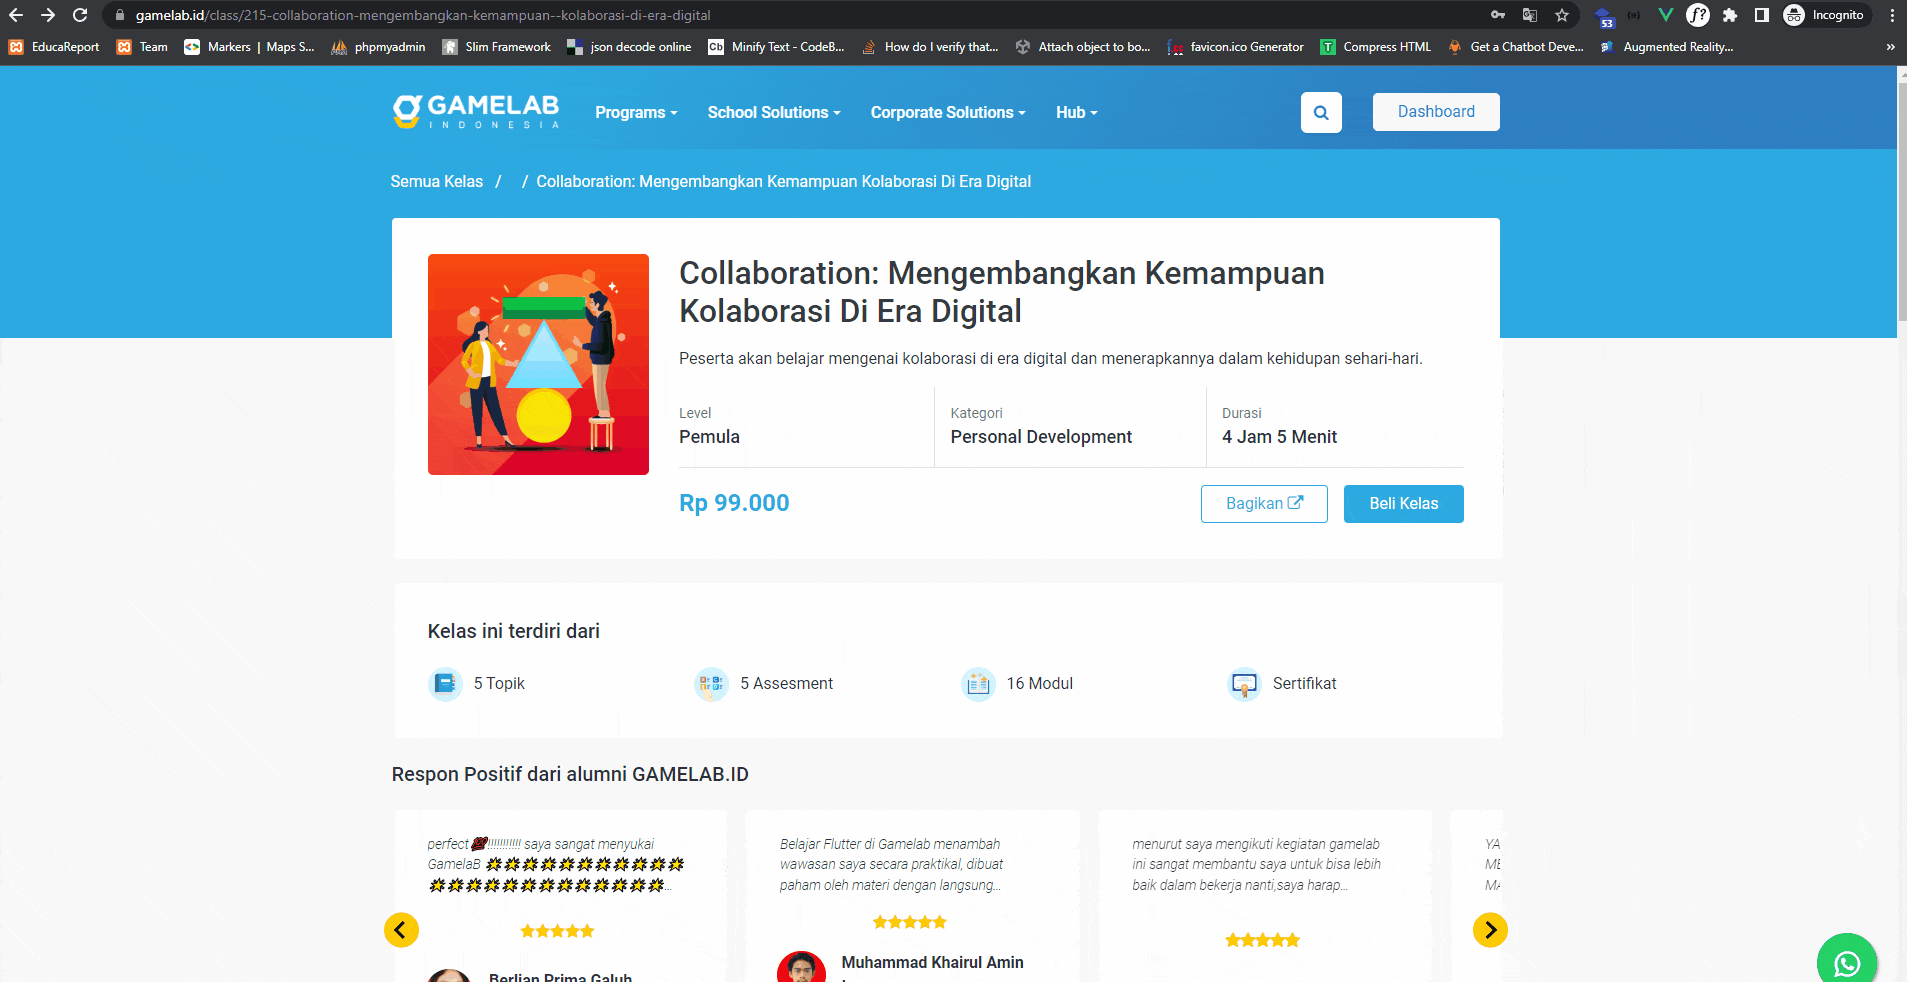Screen dimensions: 1907x982
Task: Click the address bar URL
Action: pyautogui.click(x=423, y=15)
